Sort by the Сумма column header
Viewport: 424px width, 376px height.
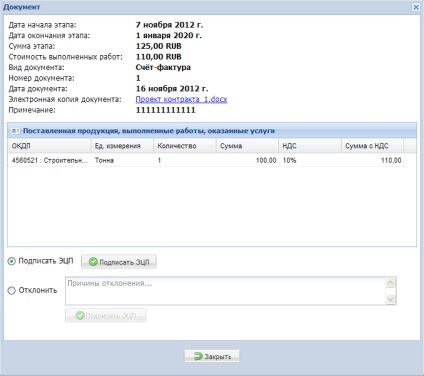(x=247, y=146)
